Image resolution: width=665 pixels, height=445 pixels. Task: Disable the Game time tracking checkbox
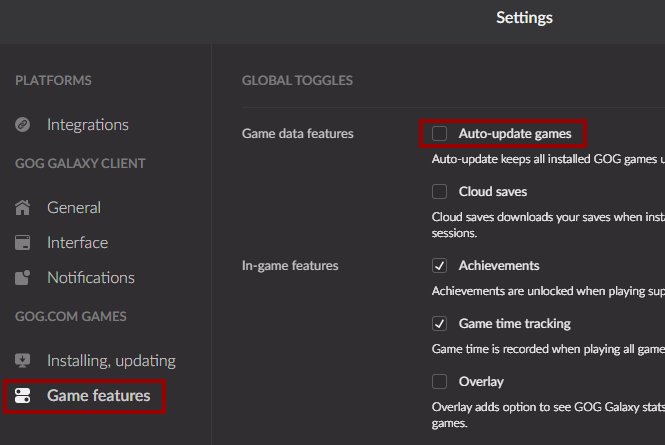439,324
